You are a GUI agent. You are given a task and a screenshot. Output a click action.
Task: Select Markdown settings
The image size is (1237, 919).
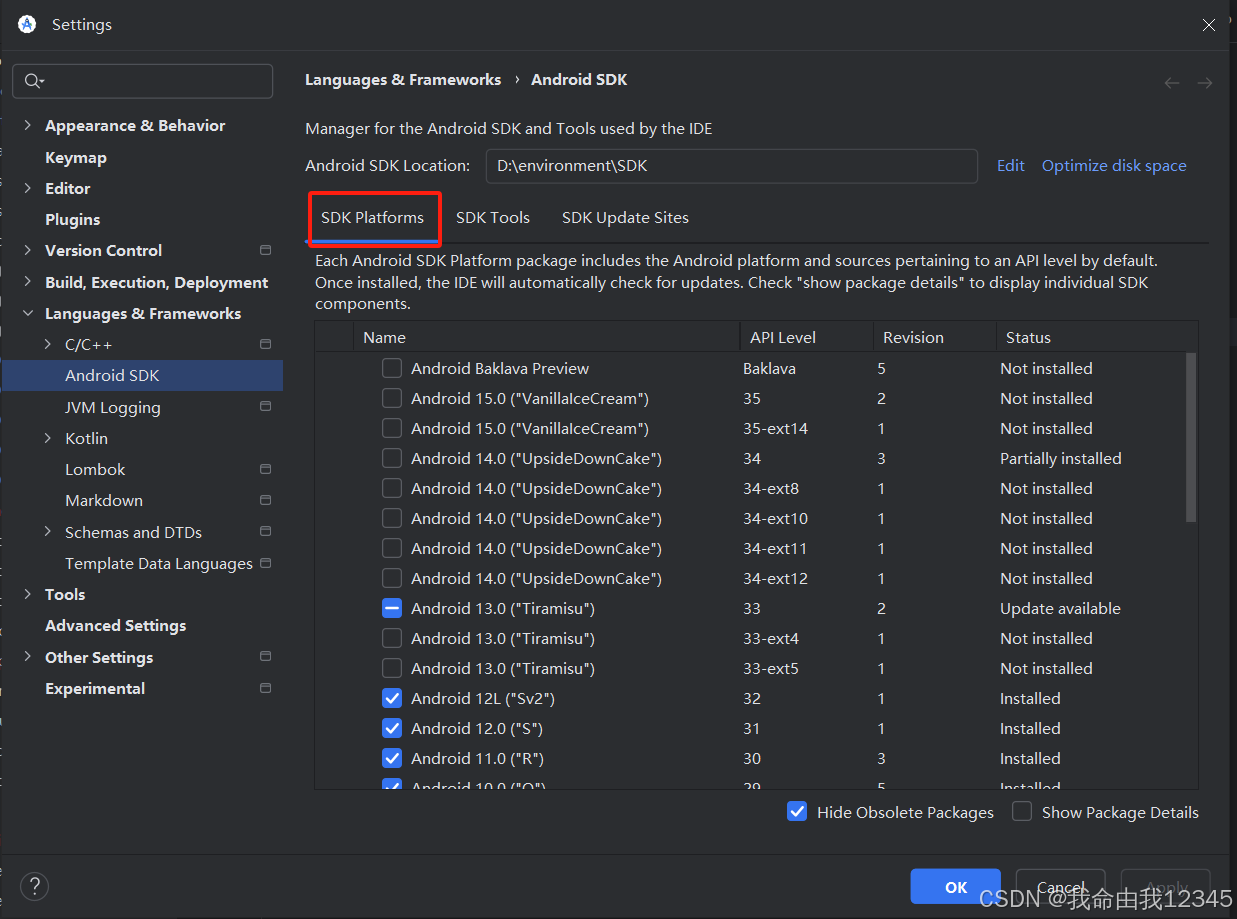click(104, 500)
